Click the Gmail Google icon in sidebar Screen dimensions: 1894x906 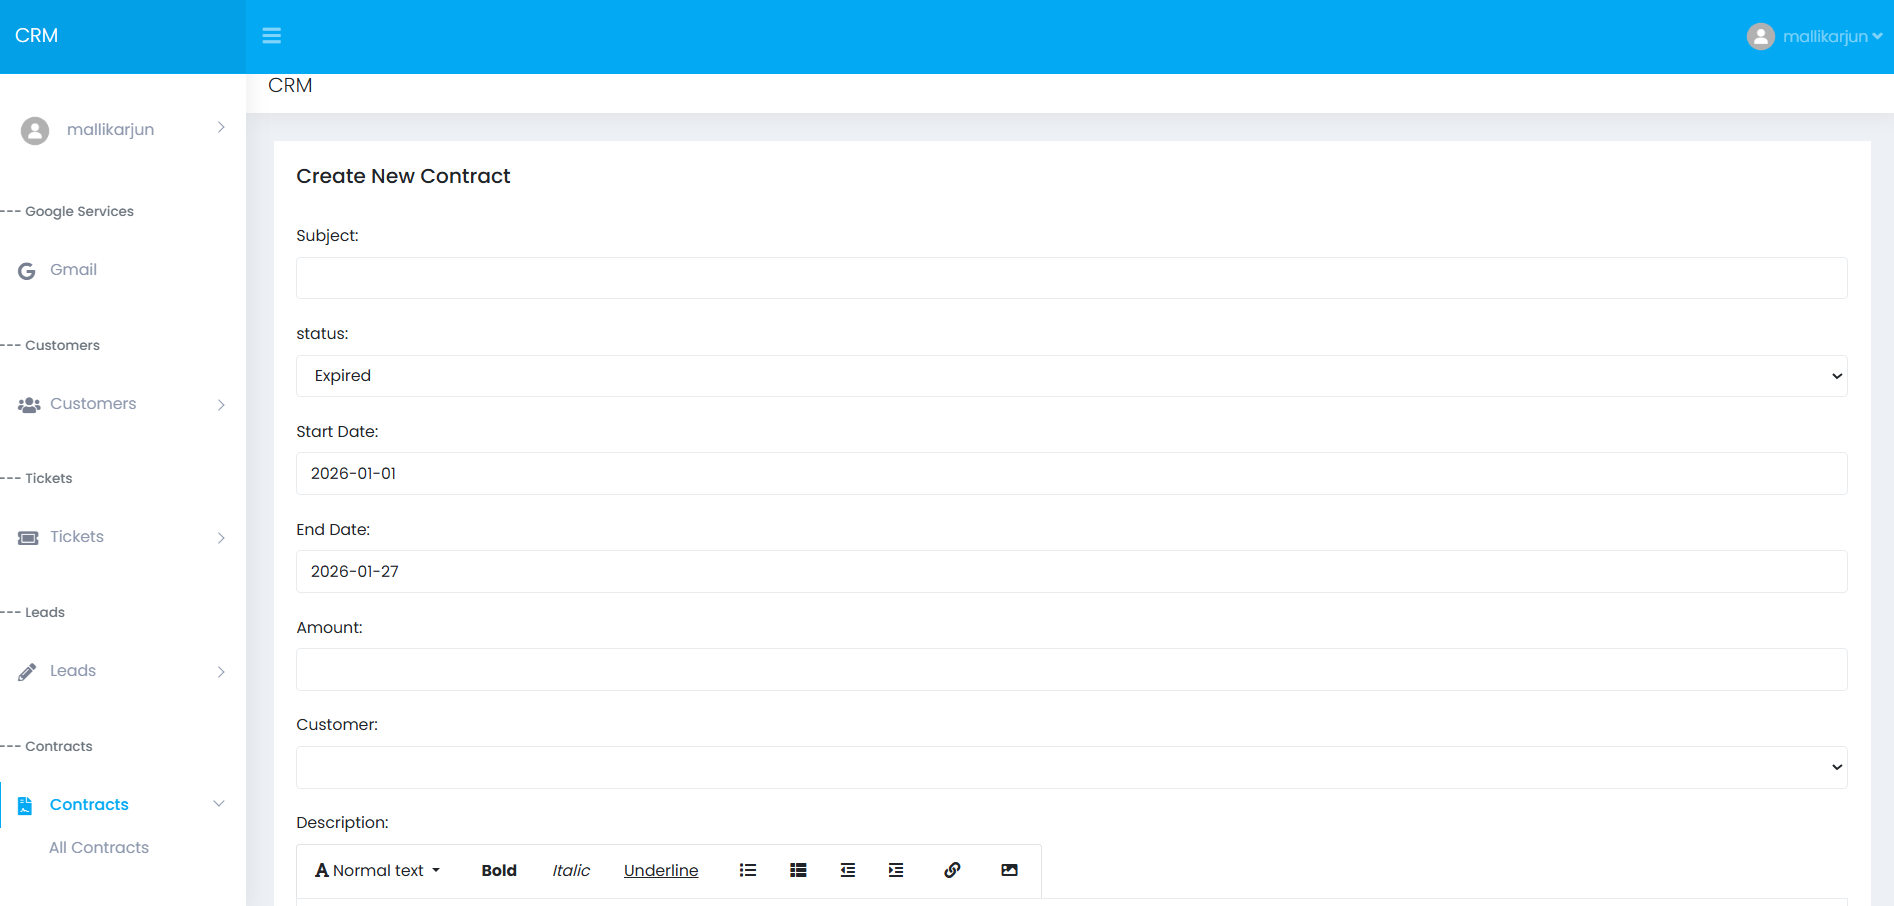27,270
